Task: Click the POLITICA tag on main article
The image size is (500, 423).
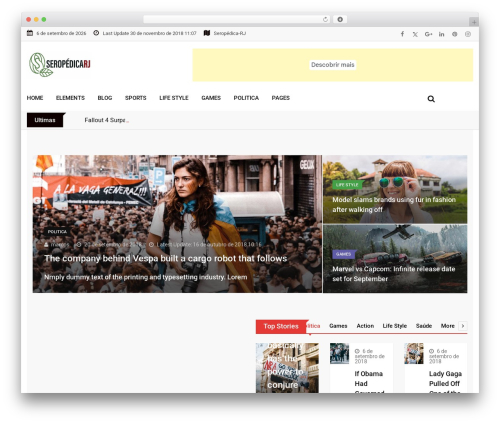Action: point(57,232)
